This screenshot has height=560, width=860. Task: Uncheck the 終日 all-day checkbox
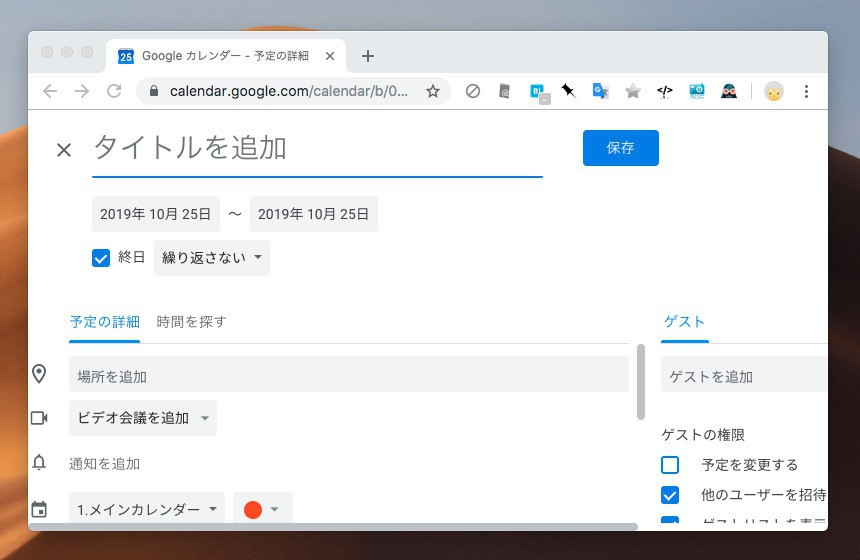[x=101, y=258]
